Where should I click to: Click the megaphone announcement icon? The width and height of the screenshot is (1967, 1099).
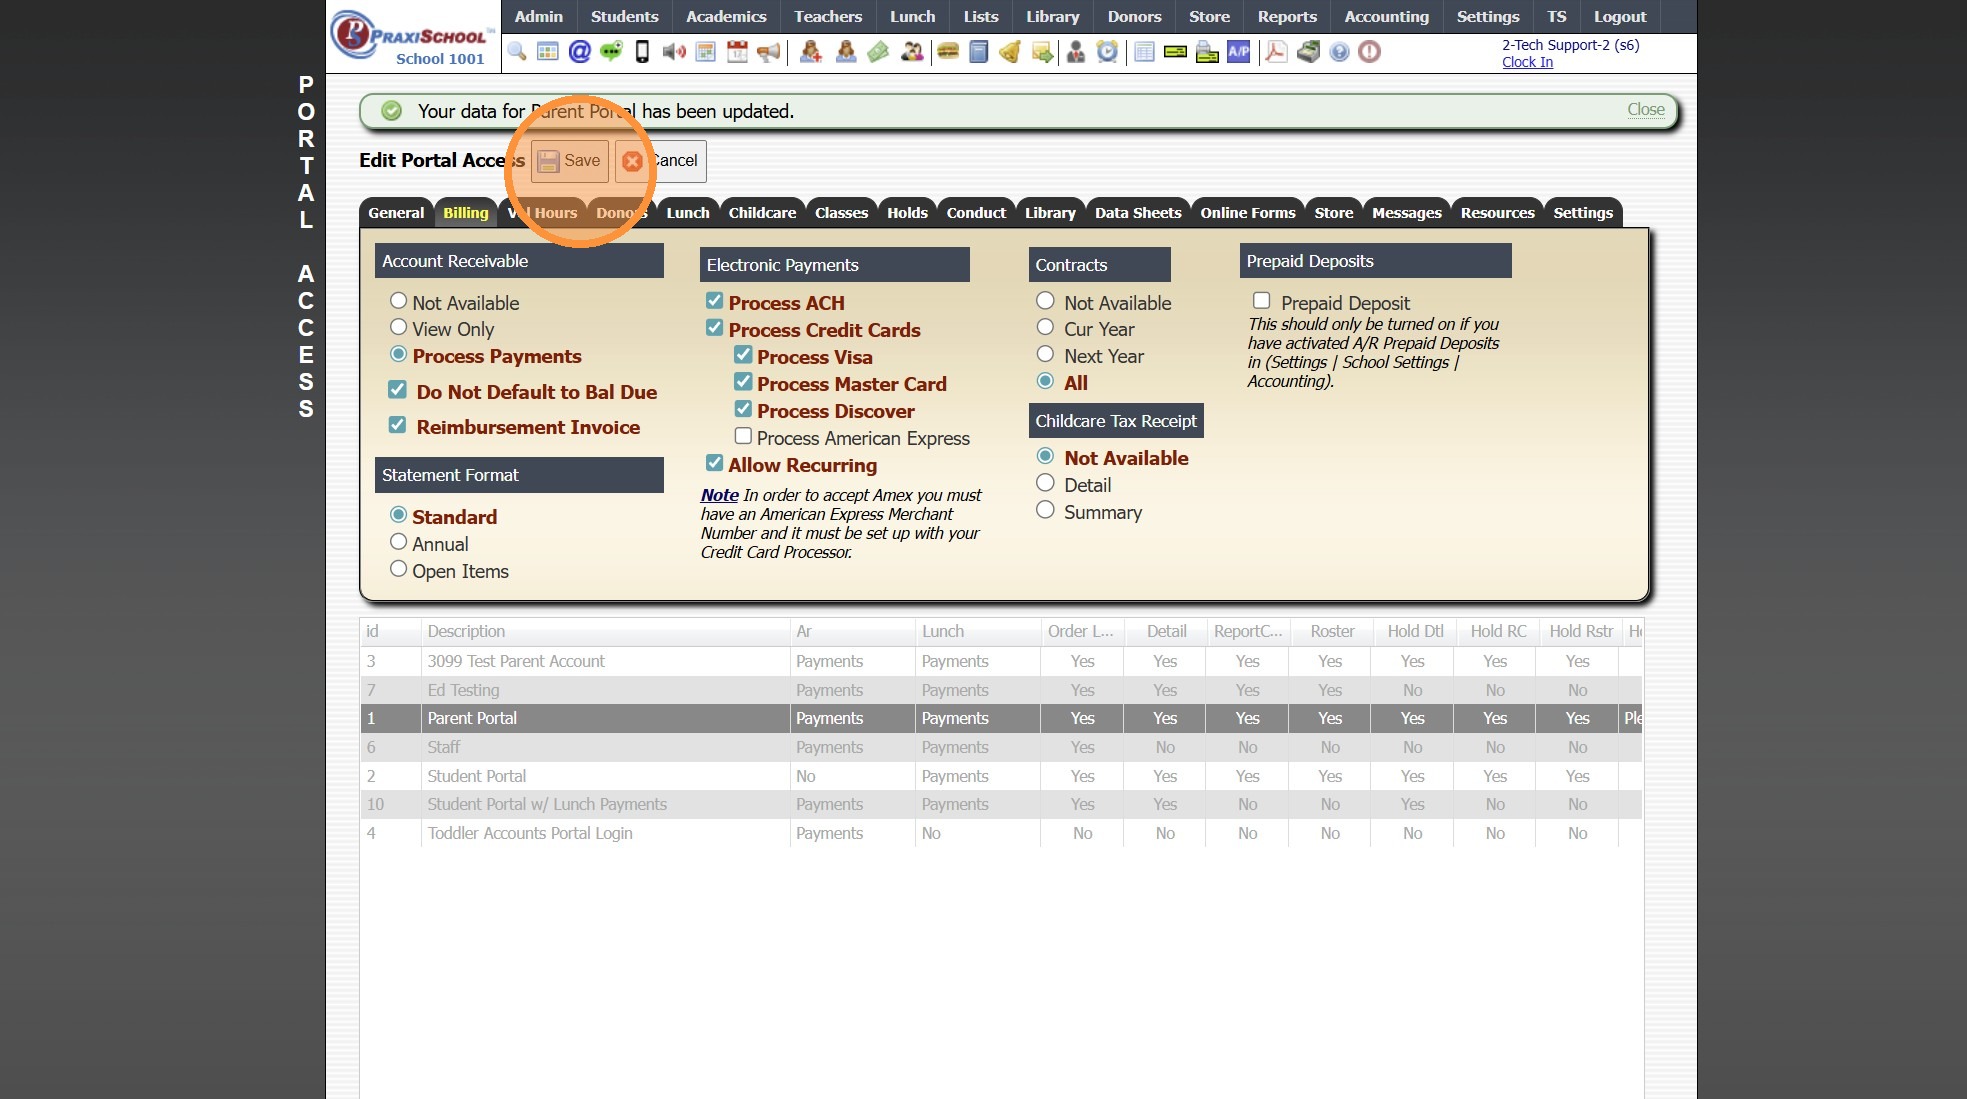point(768,52)
